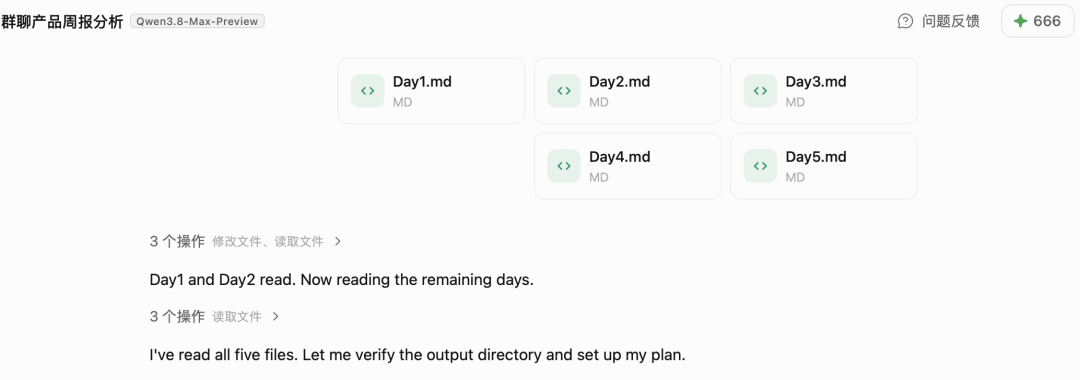Click the question mark feedback icon
This screenshot has height=380, width=1080.
(x=905, y=21)
